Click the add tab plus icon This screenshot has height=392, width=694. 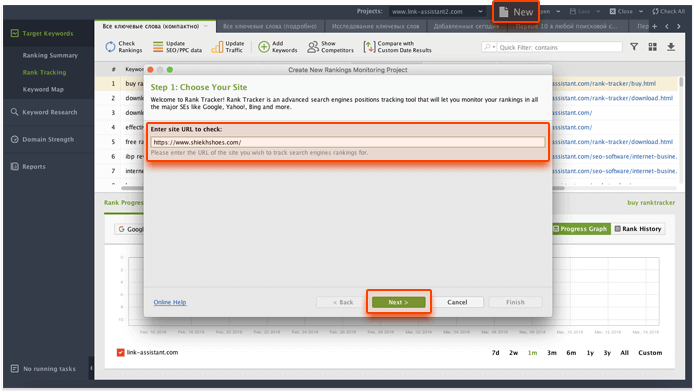(654, 27)
